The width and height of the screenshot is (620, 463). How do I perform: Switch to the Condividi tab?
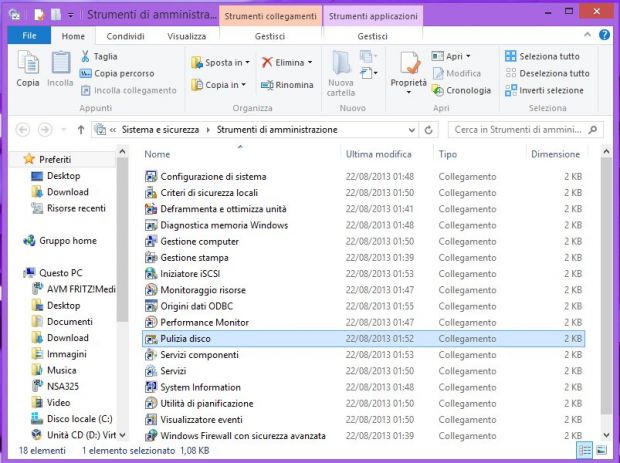click(x=125, y=36)
